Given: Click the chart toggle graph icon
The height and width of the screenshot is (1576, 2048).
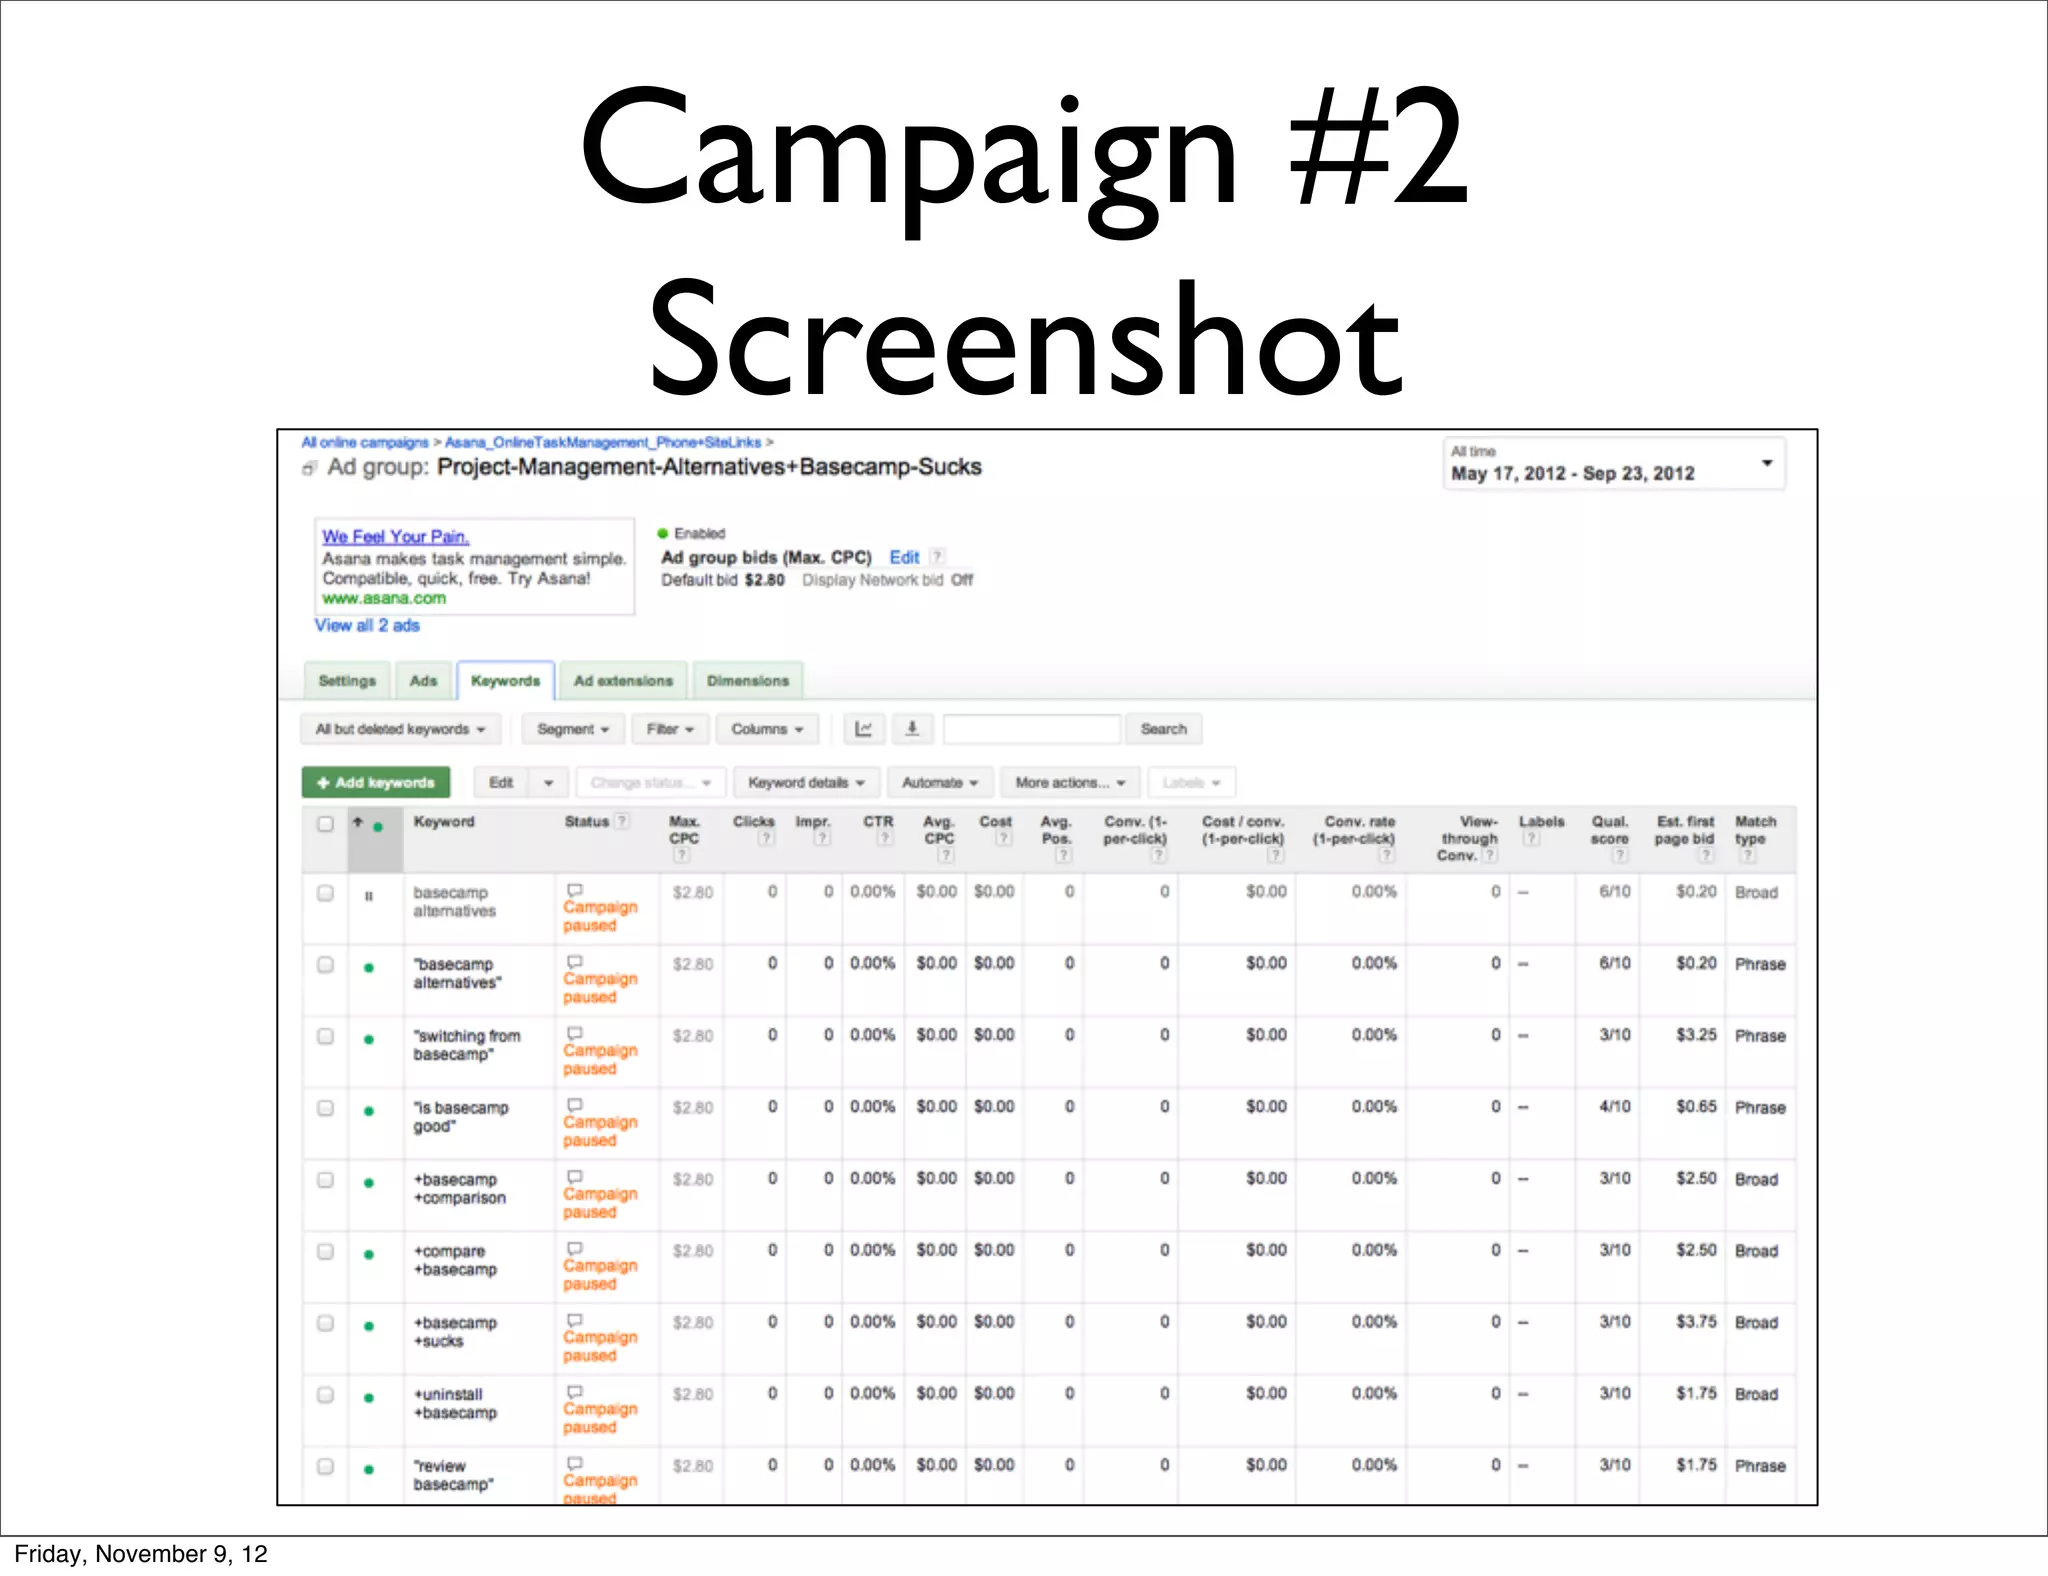Looking at the screenshot, I should tap(863, 729).
